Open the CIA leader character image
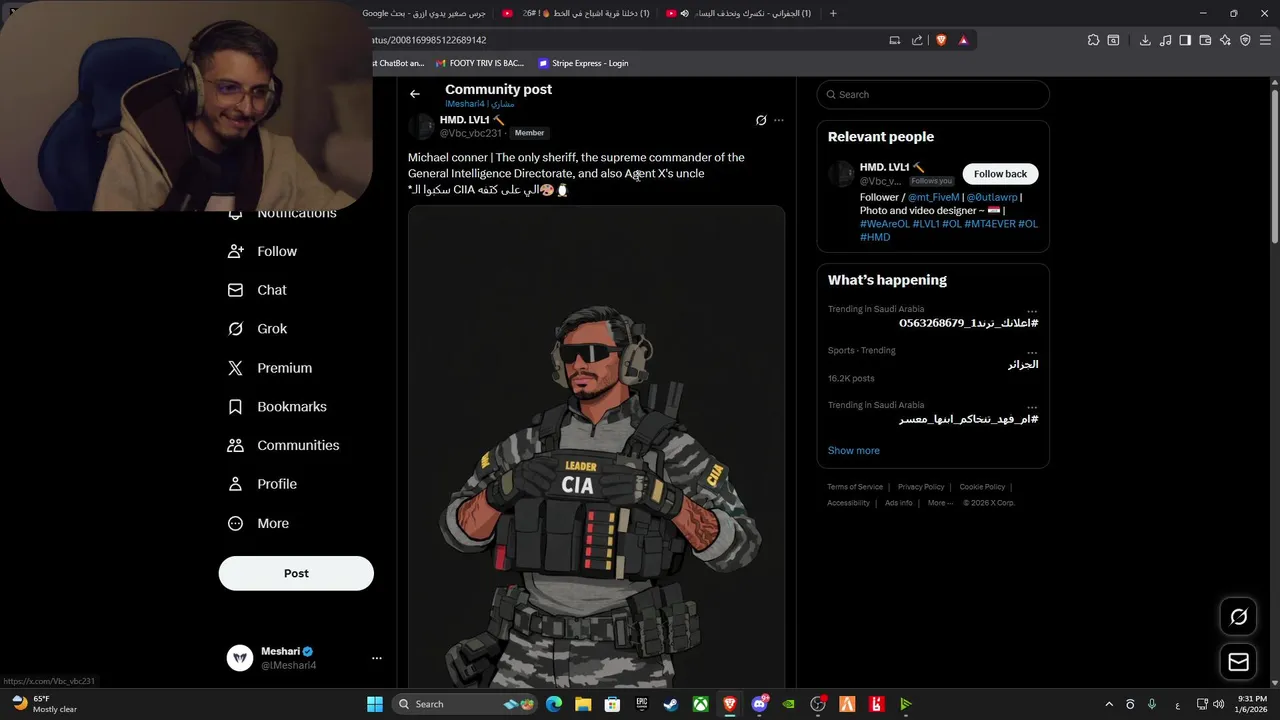The image size is (1280, 720). pos(596,447)
